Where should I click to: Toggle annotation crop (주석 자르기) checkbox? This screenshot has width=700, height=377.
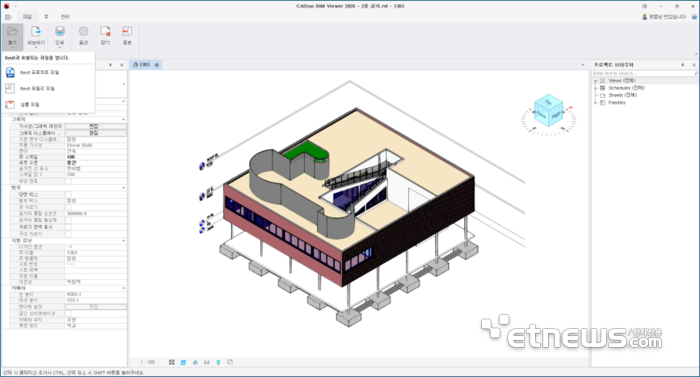[x=68, y=234]
